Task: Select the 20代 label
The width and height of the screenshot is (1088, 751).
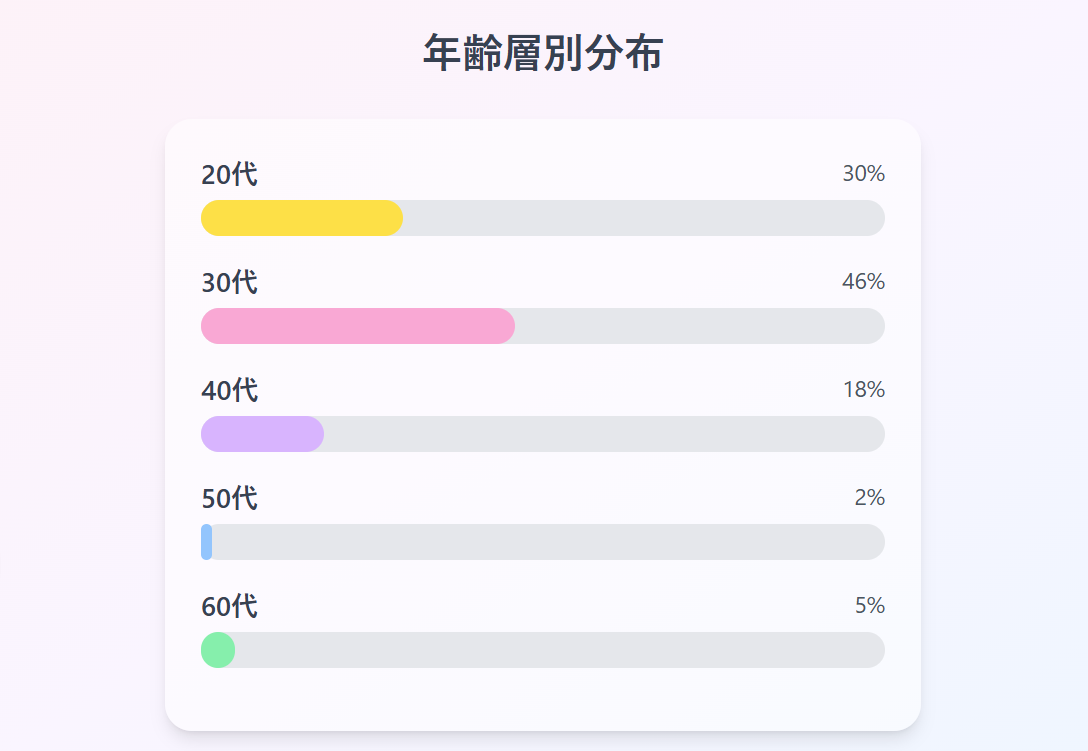Action: (x=229, y=175)
